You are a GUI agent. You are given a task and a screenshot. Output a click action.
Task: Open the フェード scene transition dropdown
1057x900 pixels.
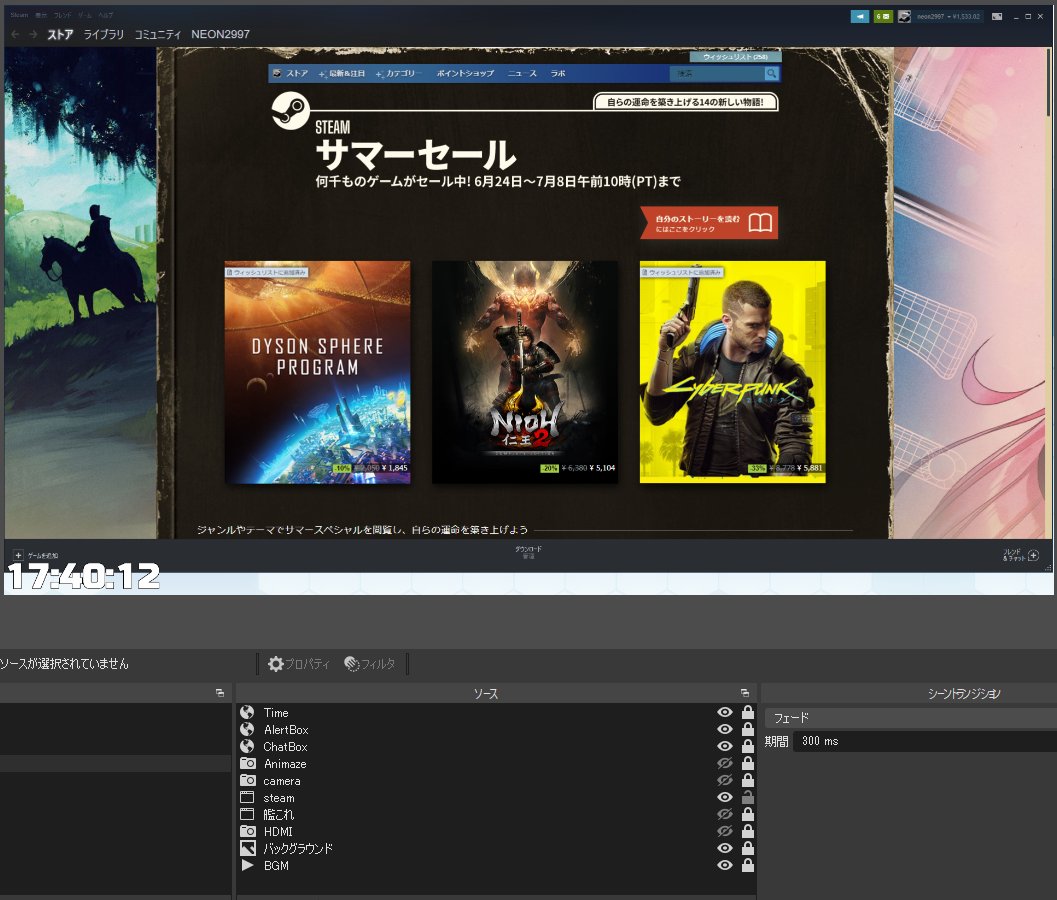click(x=910, y=718)
